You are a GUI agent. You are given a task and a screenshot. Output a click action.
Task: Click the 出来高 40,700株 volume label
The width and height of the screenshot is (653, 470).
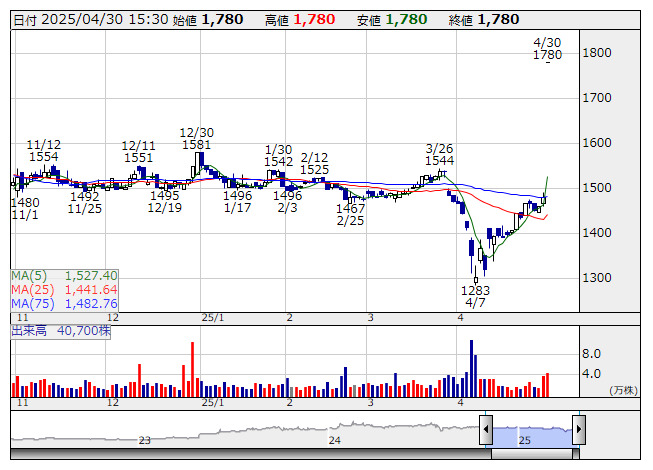61,331
